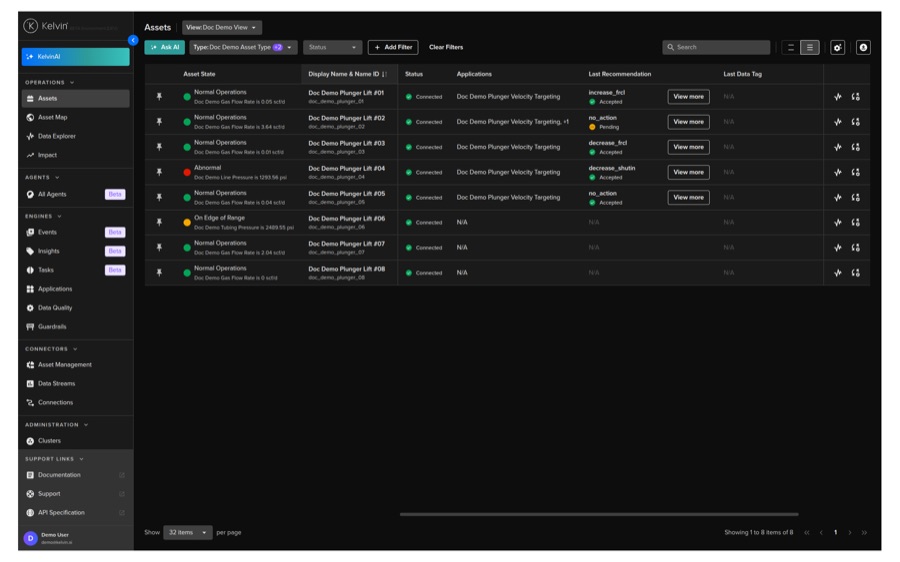Click the horizontal scrollbar below the table
This screenshot has width=900, height=562.
599,514
